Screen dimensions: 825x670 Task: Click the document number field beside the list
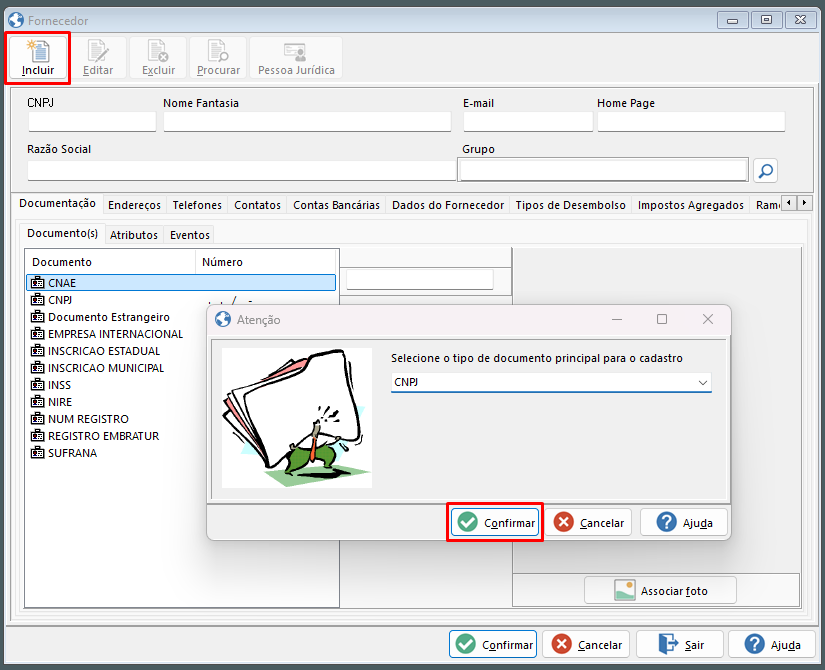point(420,279)
